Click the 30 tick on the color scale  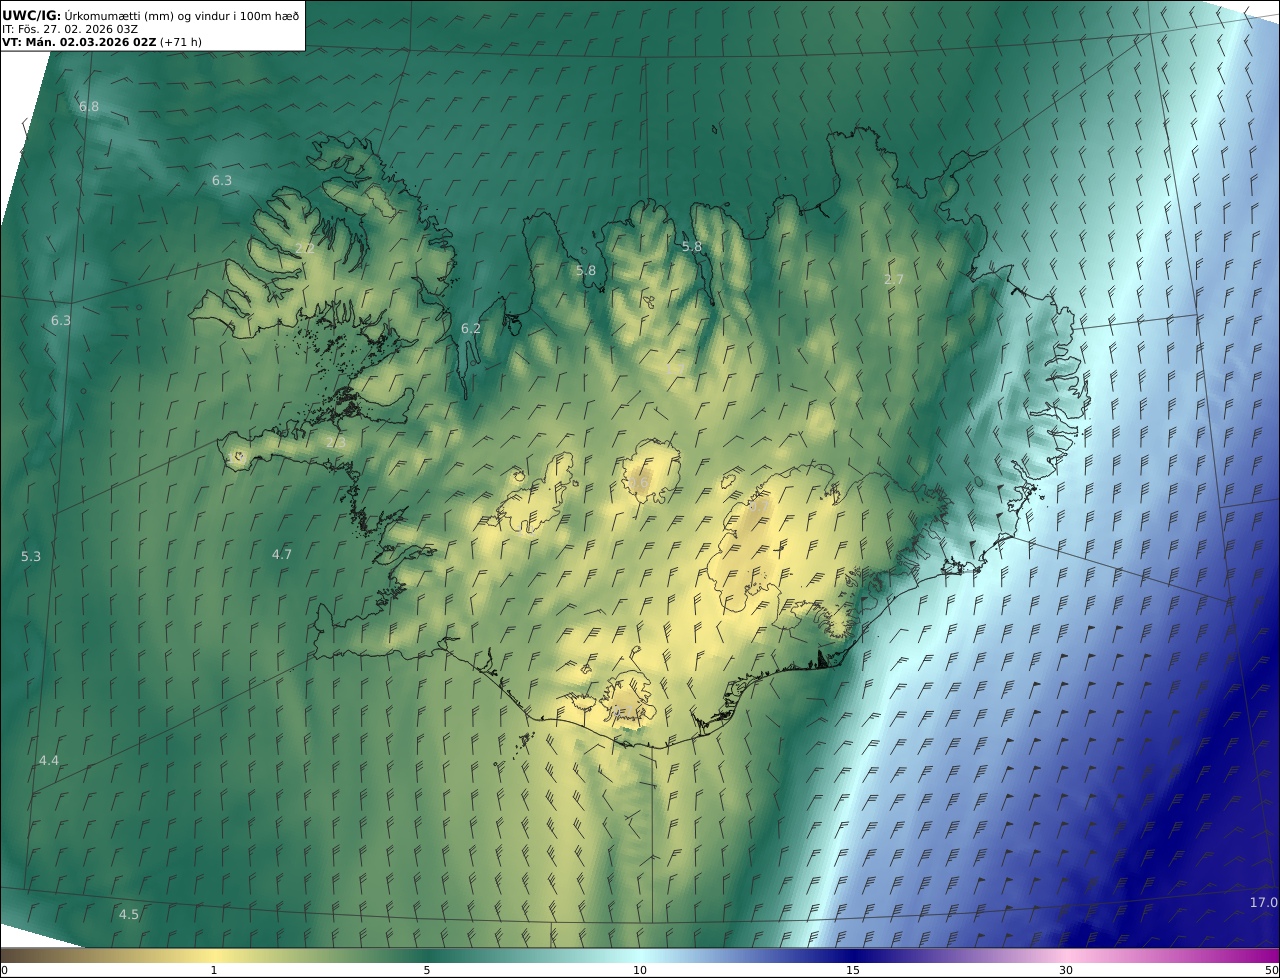tap(1066, 970)
